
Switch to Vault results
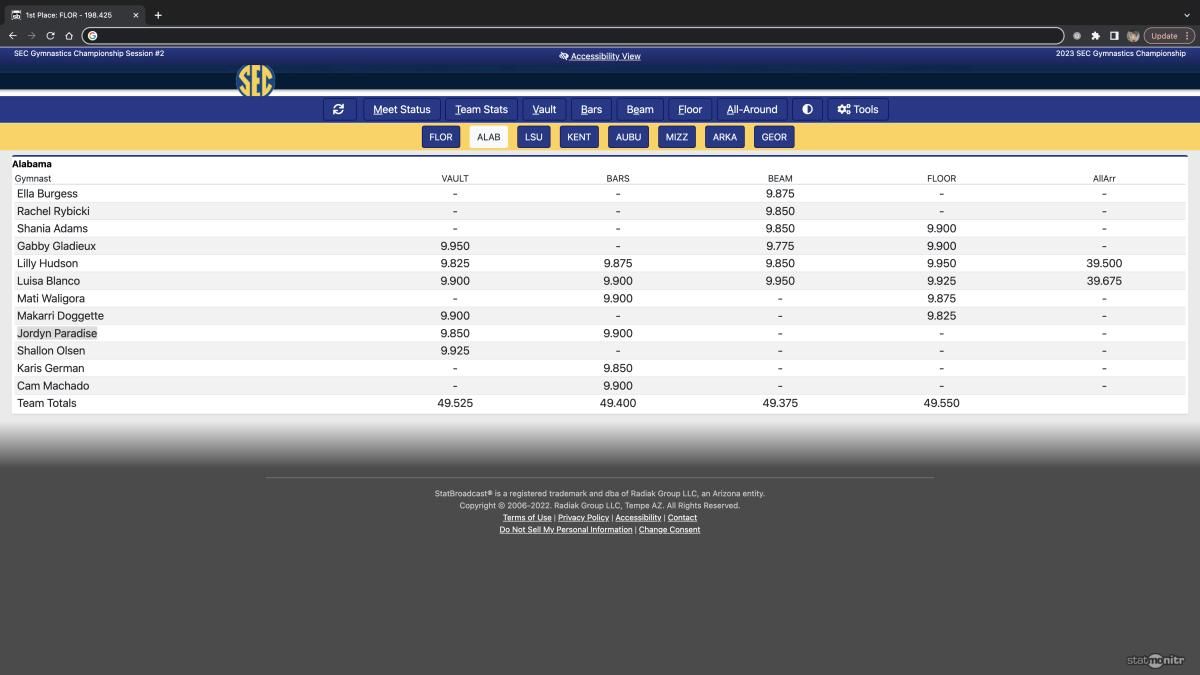click(x=544, y=109)
